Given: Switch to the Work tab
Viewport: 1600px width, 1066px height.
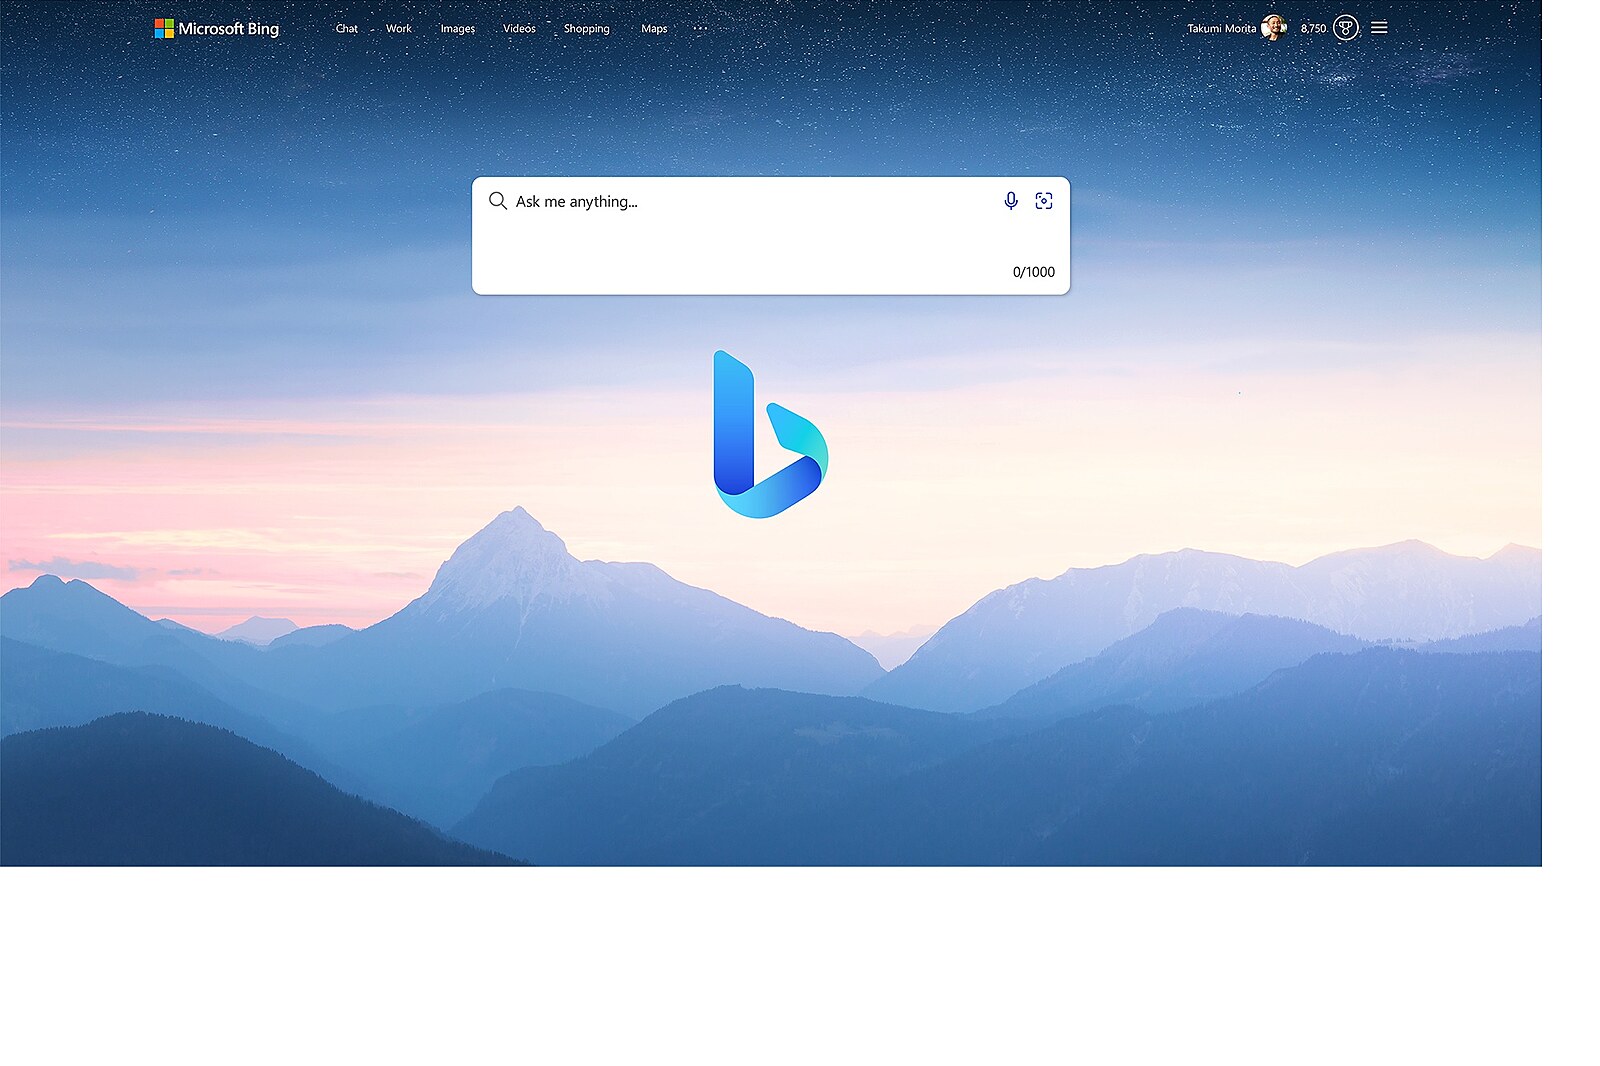Looking at the screenshot, I should tap(399, 29).
